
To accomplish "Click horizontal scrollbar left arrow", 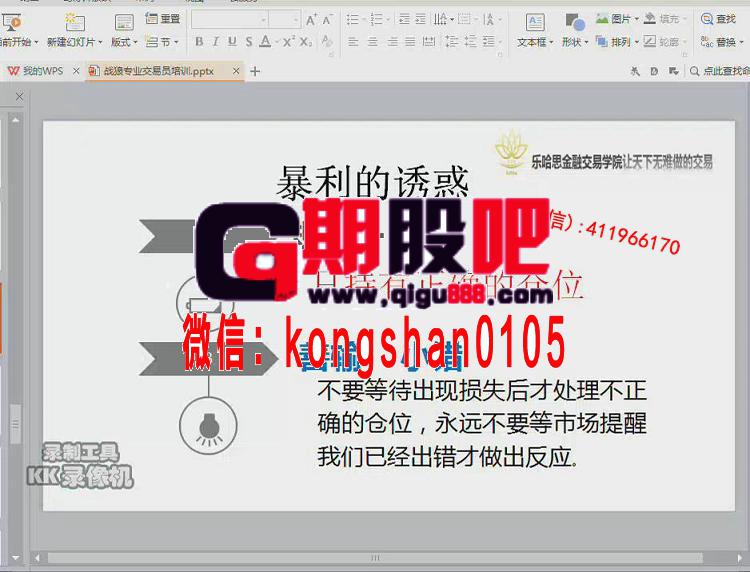I will click(38, 558).
